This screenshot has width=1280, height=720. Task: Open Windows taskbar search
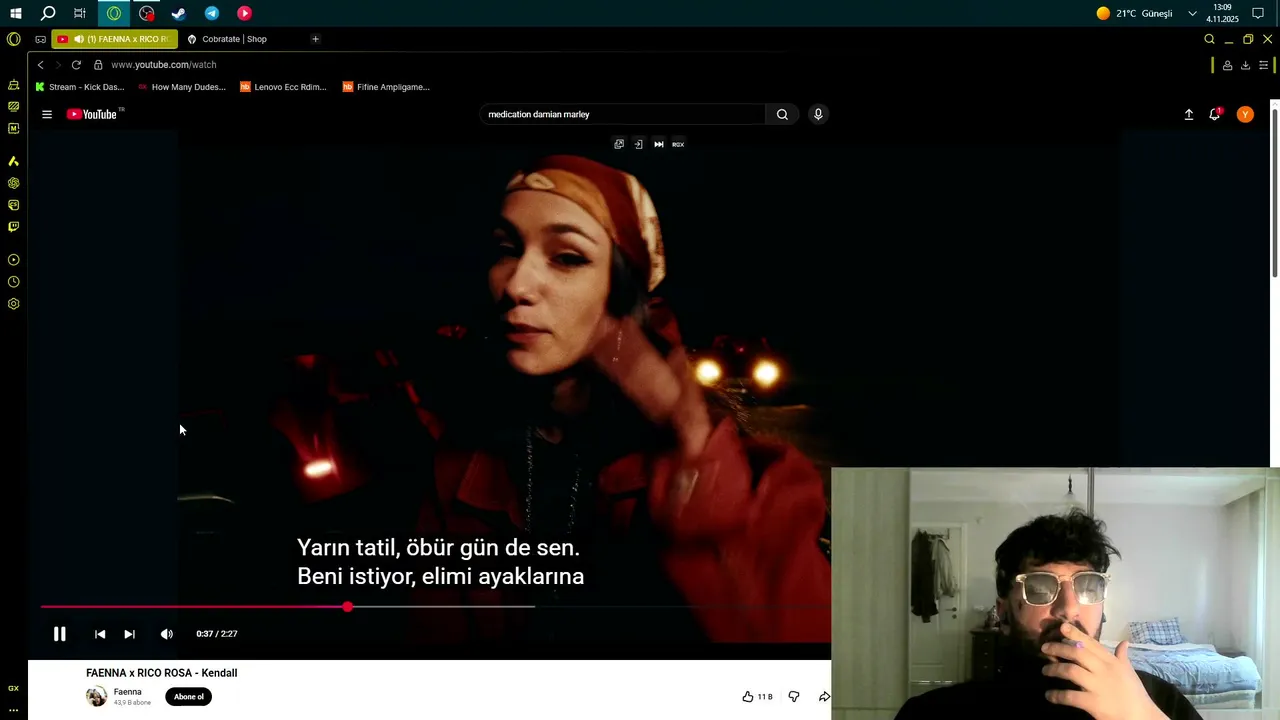48,13
